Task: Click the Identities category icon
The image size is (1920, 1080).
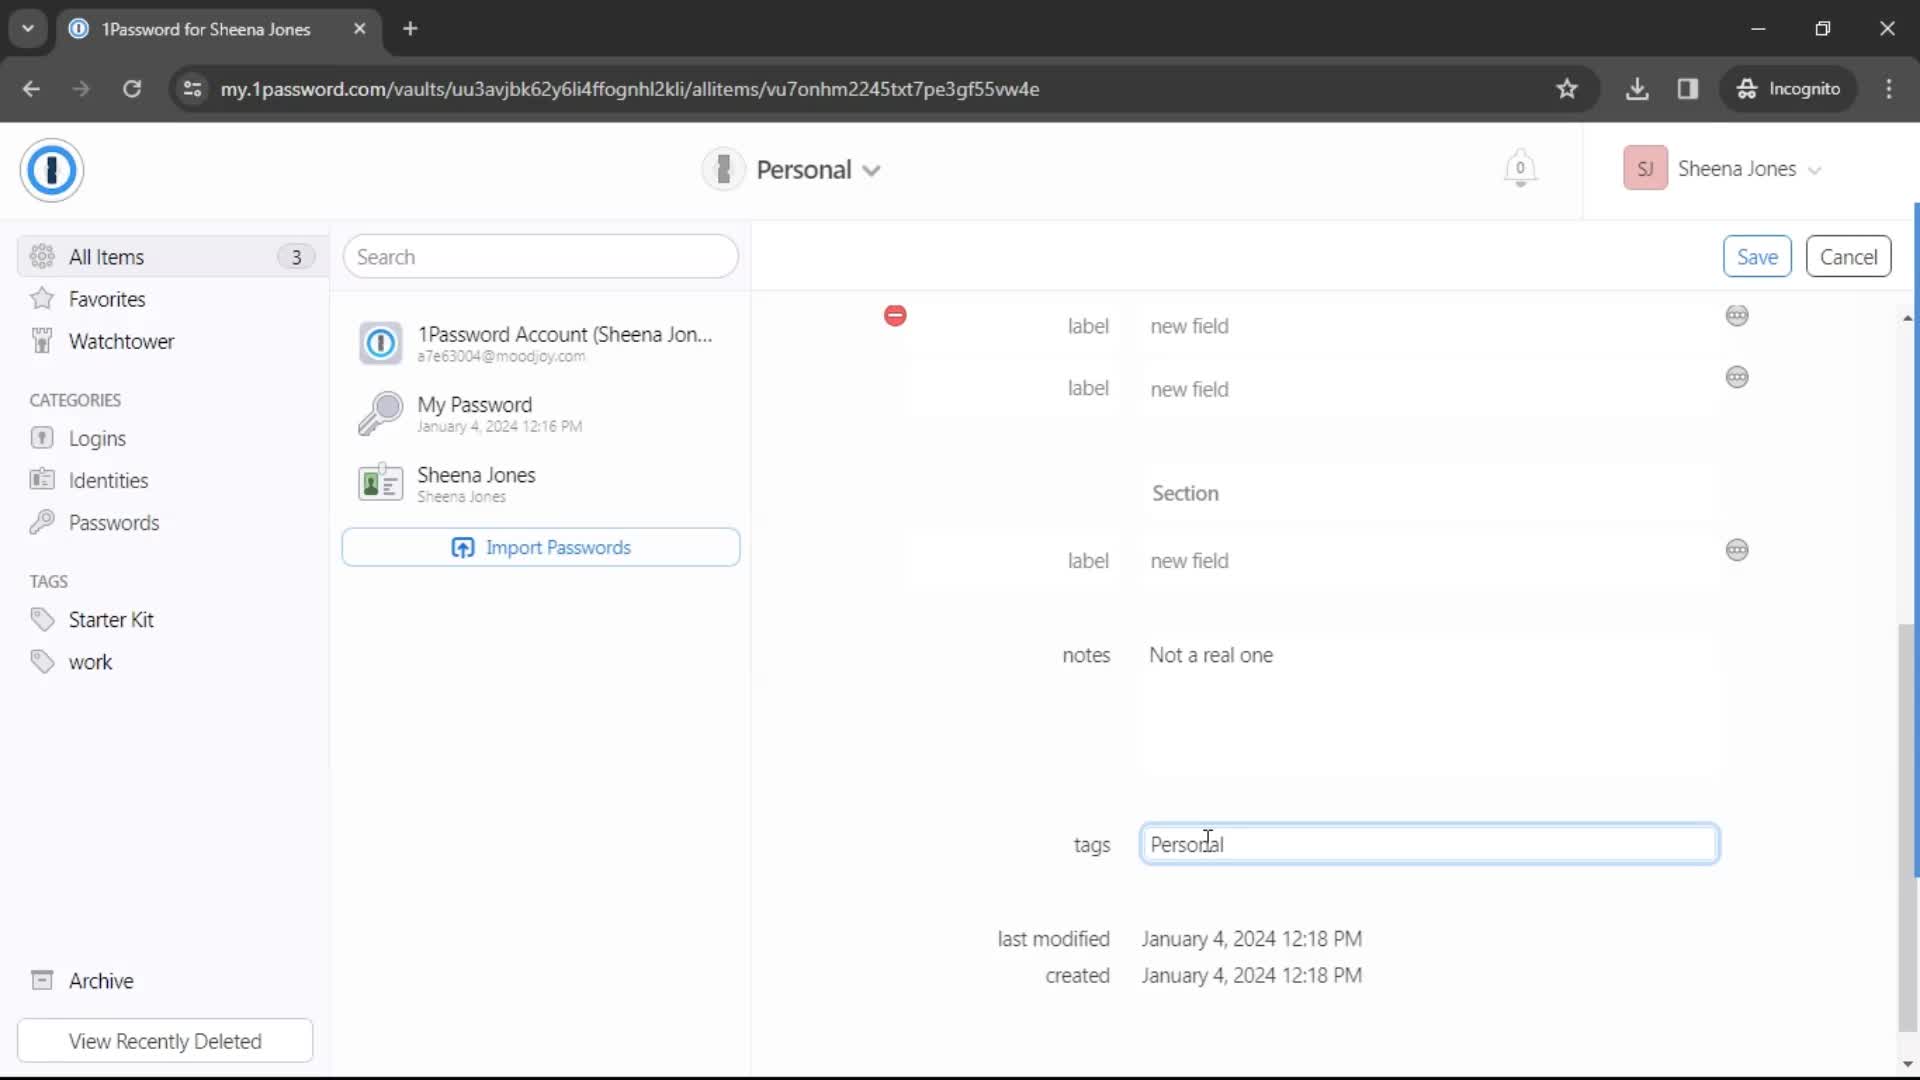Action: coord(41,480)
